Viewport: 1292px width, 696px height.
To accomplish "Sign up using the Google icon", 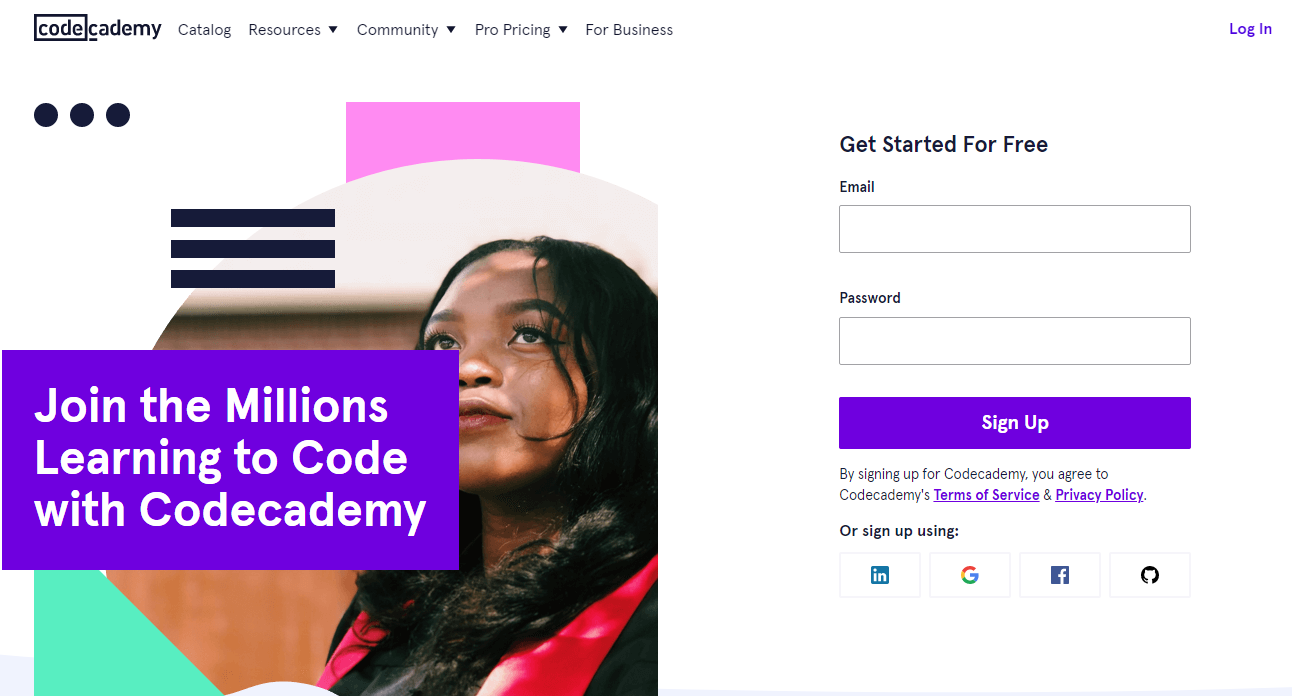I will (969, 575).
